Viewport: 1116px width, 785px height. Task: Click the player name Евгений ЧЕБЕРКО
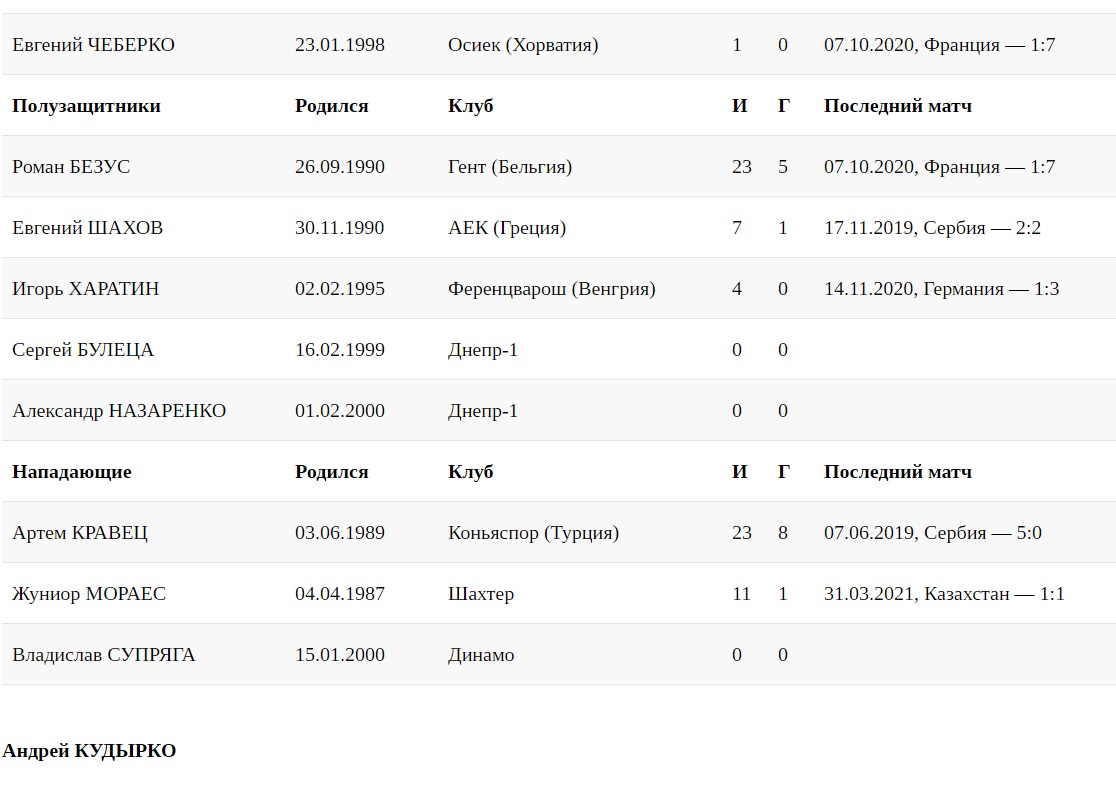[x=93, y=45]
